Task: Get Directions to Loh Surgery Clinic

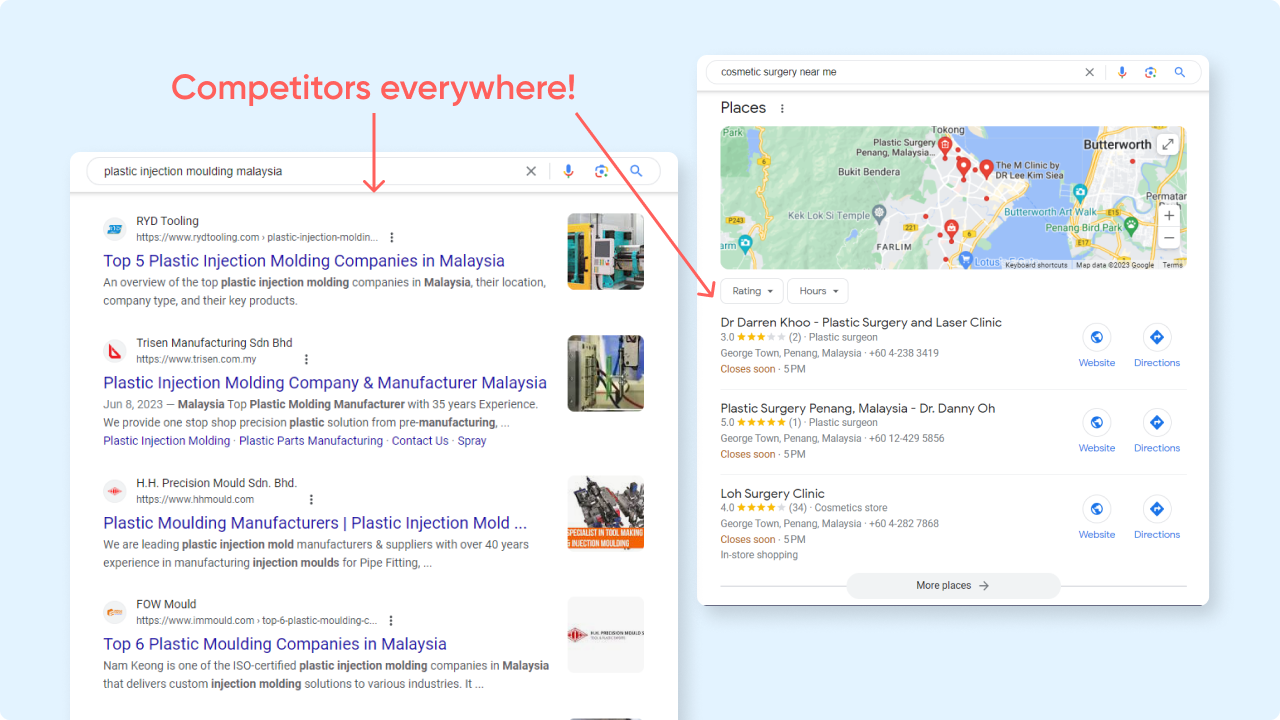Action: [1157, 518]
